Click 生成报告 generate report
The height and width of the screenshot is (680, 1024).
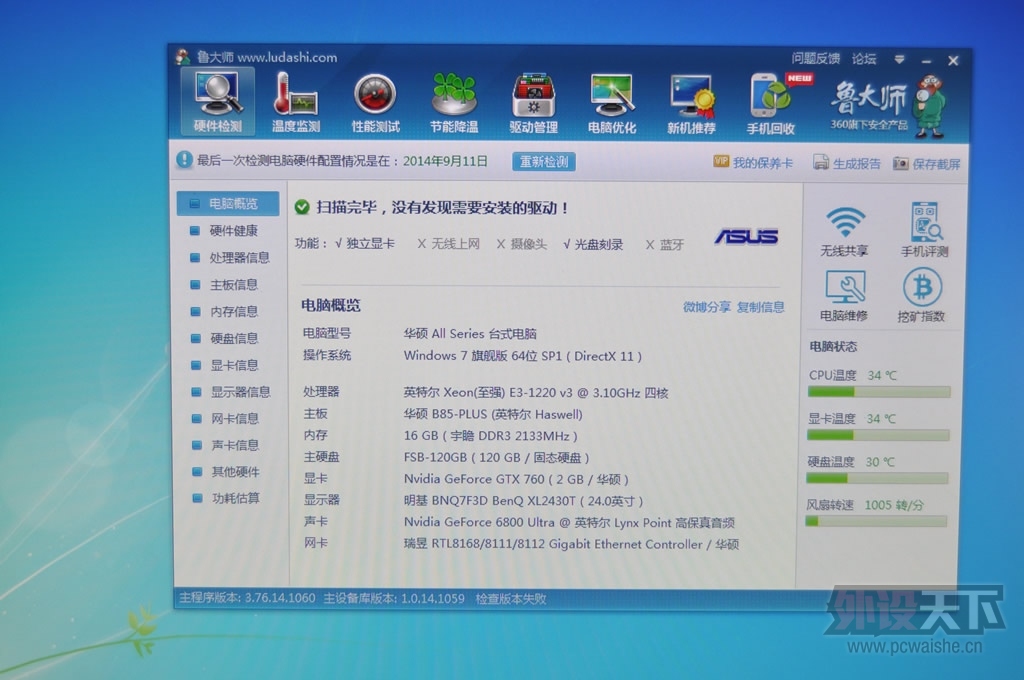tap(847, 163)
